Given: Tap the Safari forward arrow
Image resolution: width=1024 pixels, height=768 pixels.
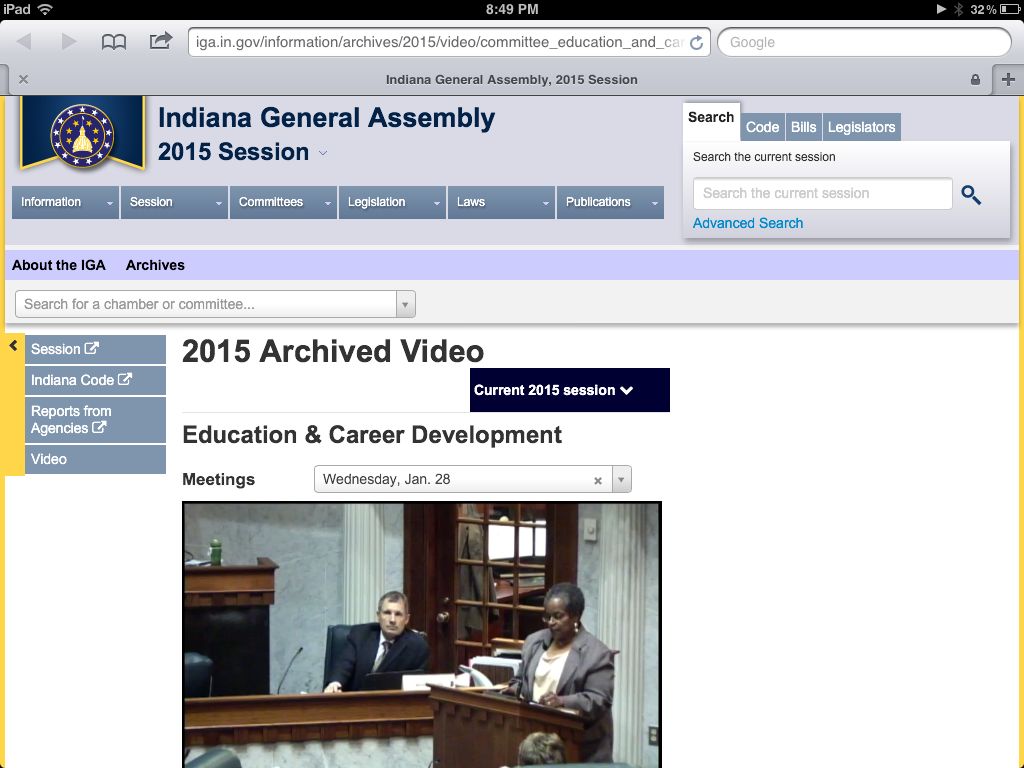Looking at the screenshot, I should [x=69, y=42].
